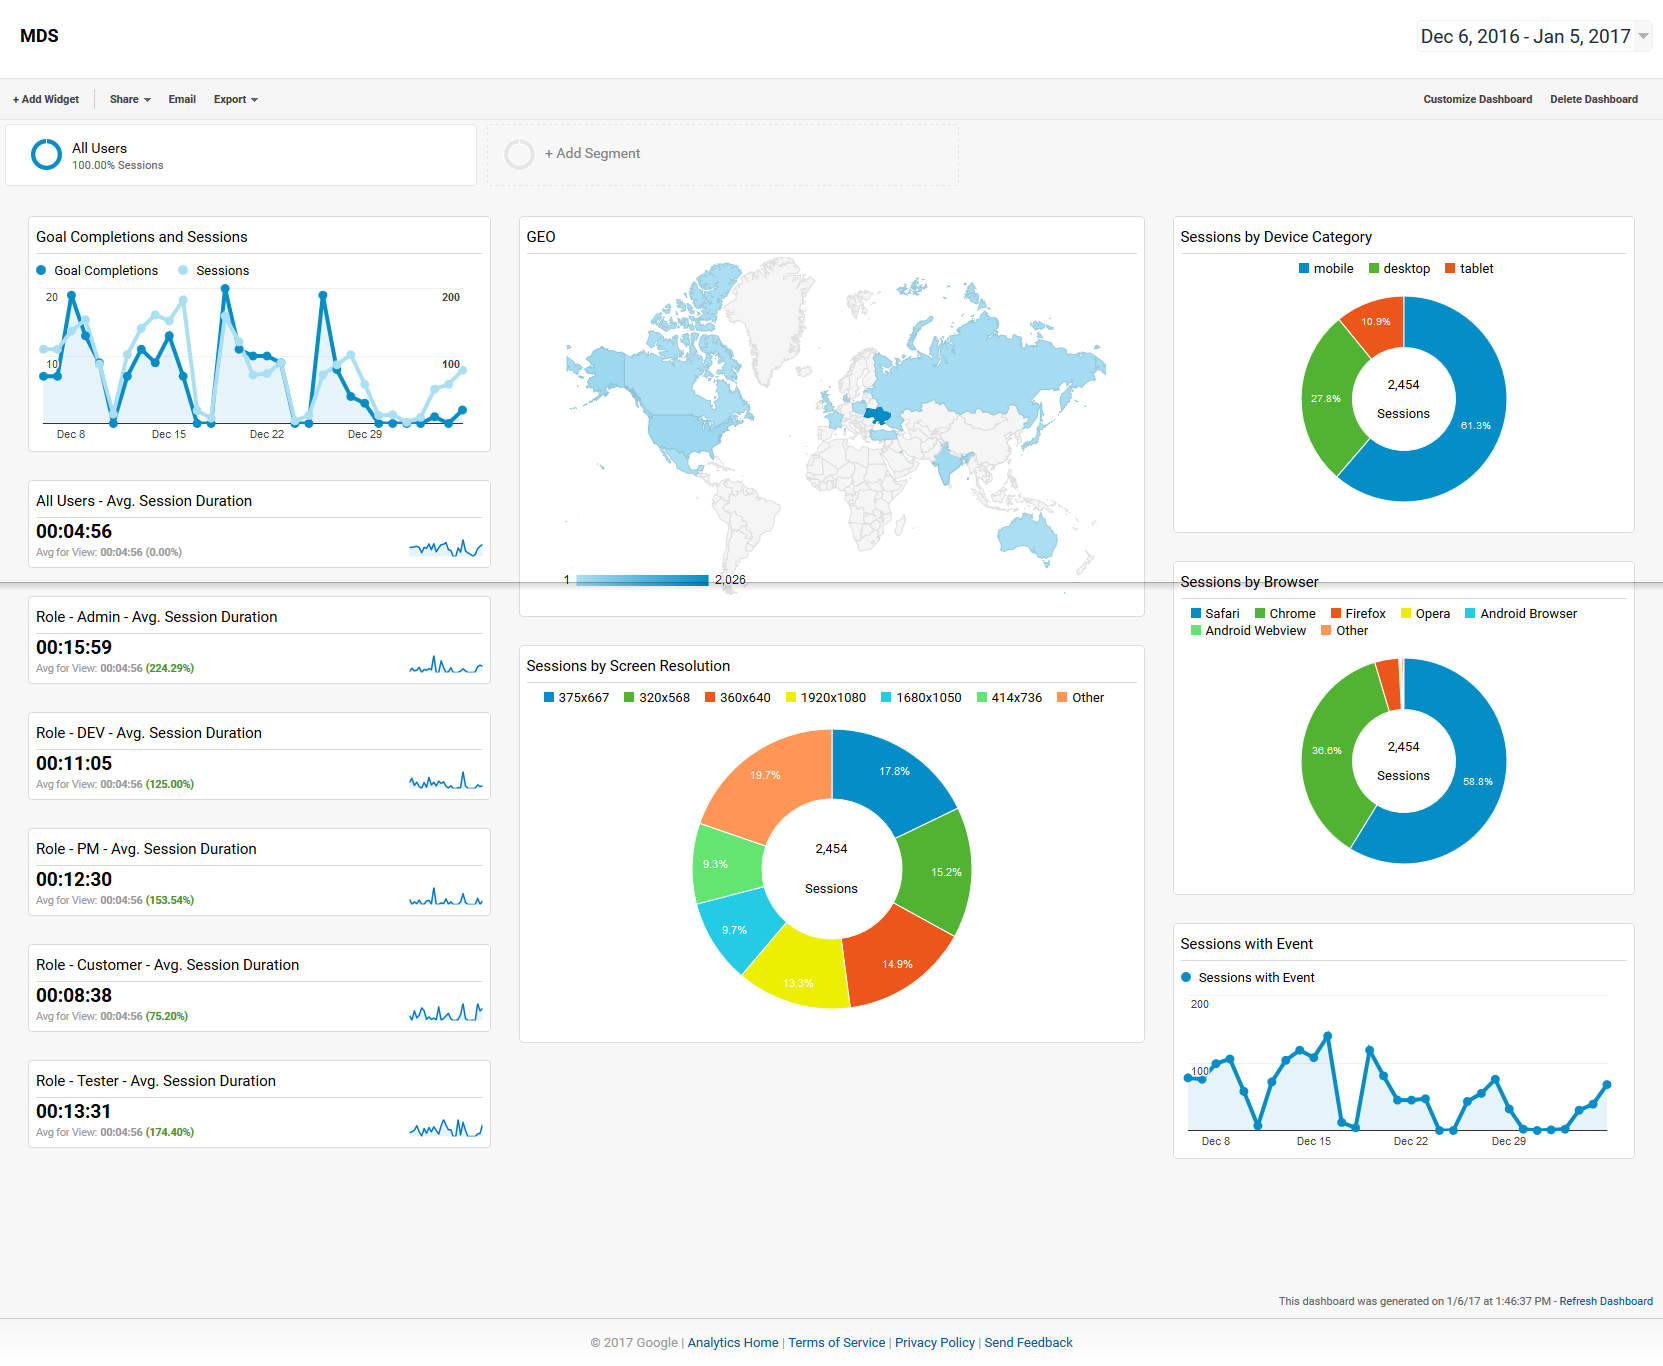The height and width of the screenshot is (1366, 1663).
Task: Click the Sessions with Event legend dot
Action: [1186, 977]
